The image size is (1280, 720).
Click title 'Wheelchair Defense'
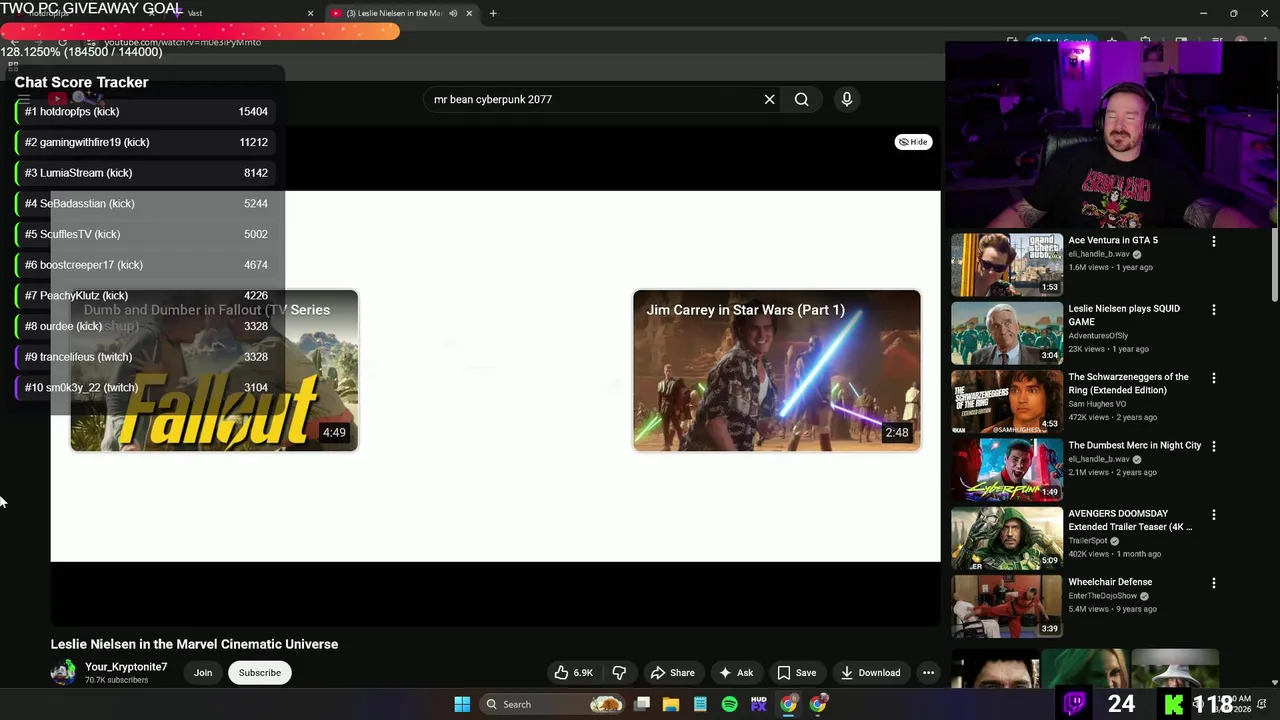[1110, 582]
